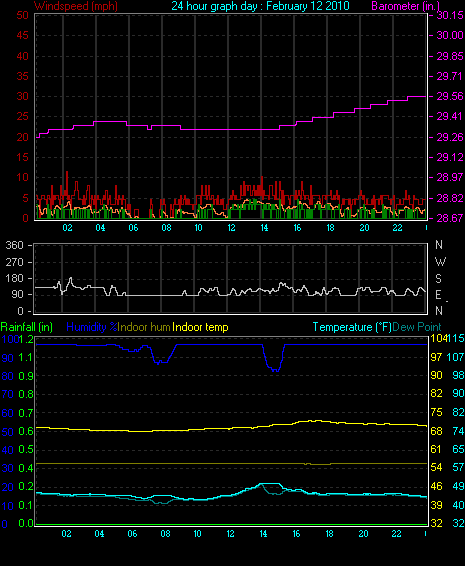Click the 29.56 barometer axis value
Viewport: 465px width, 566px height.
pos(450,96)
